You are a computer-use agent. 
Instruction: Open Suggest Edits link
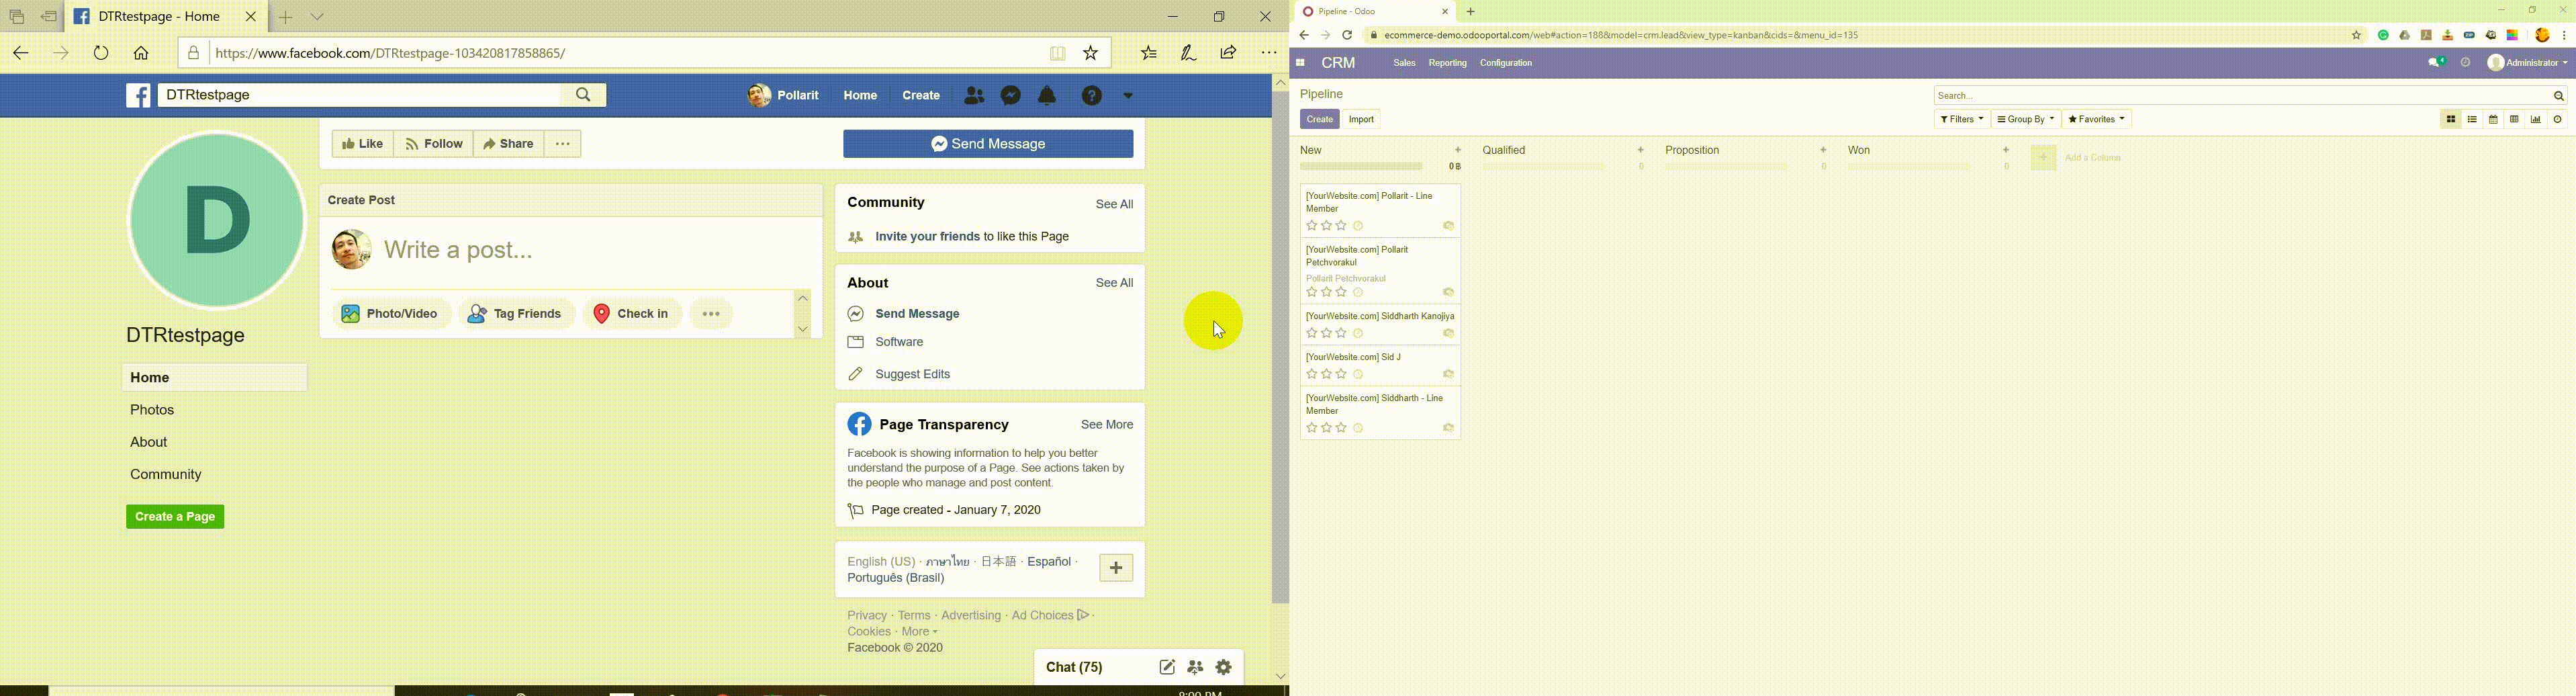coord(913,375)
